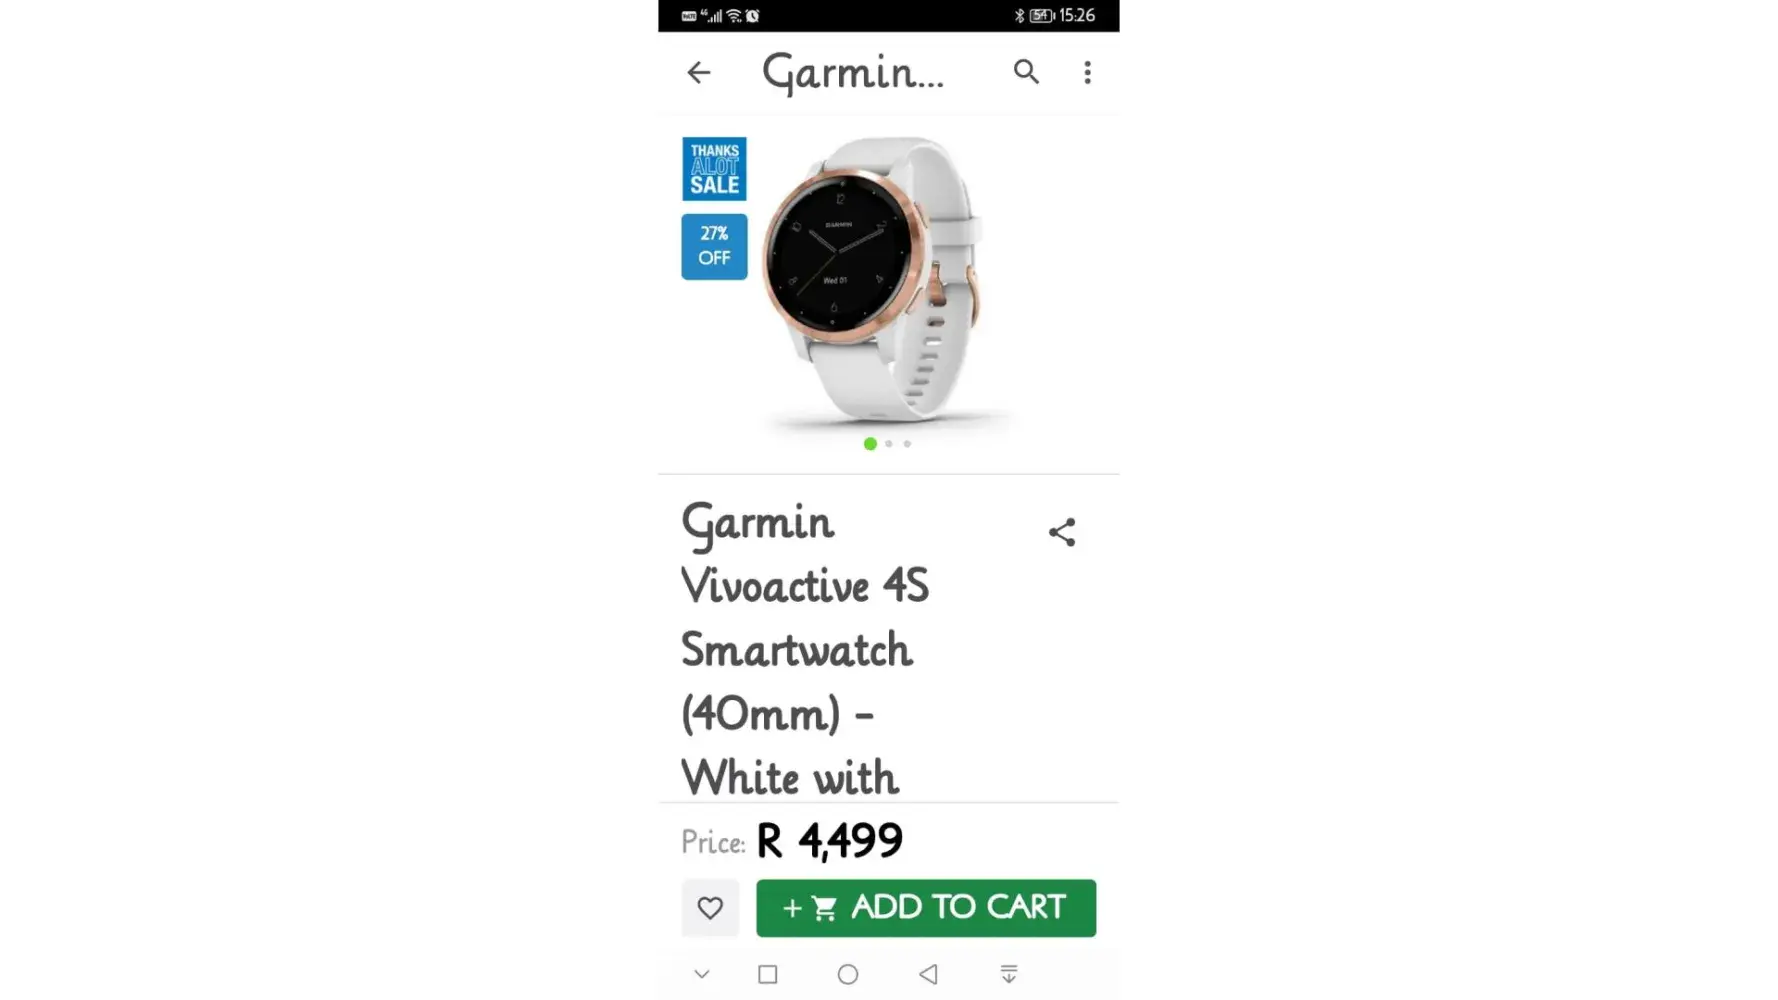Share the product via share icon

click(x=1062, y=532)
